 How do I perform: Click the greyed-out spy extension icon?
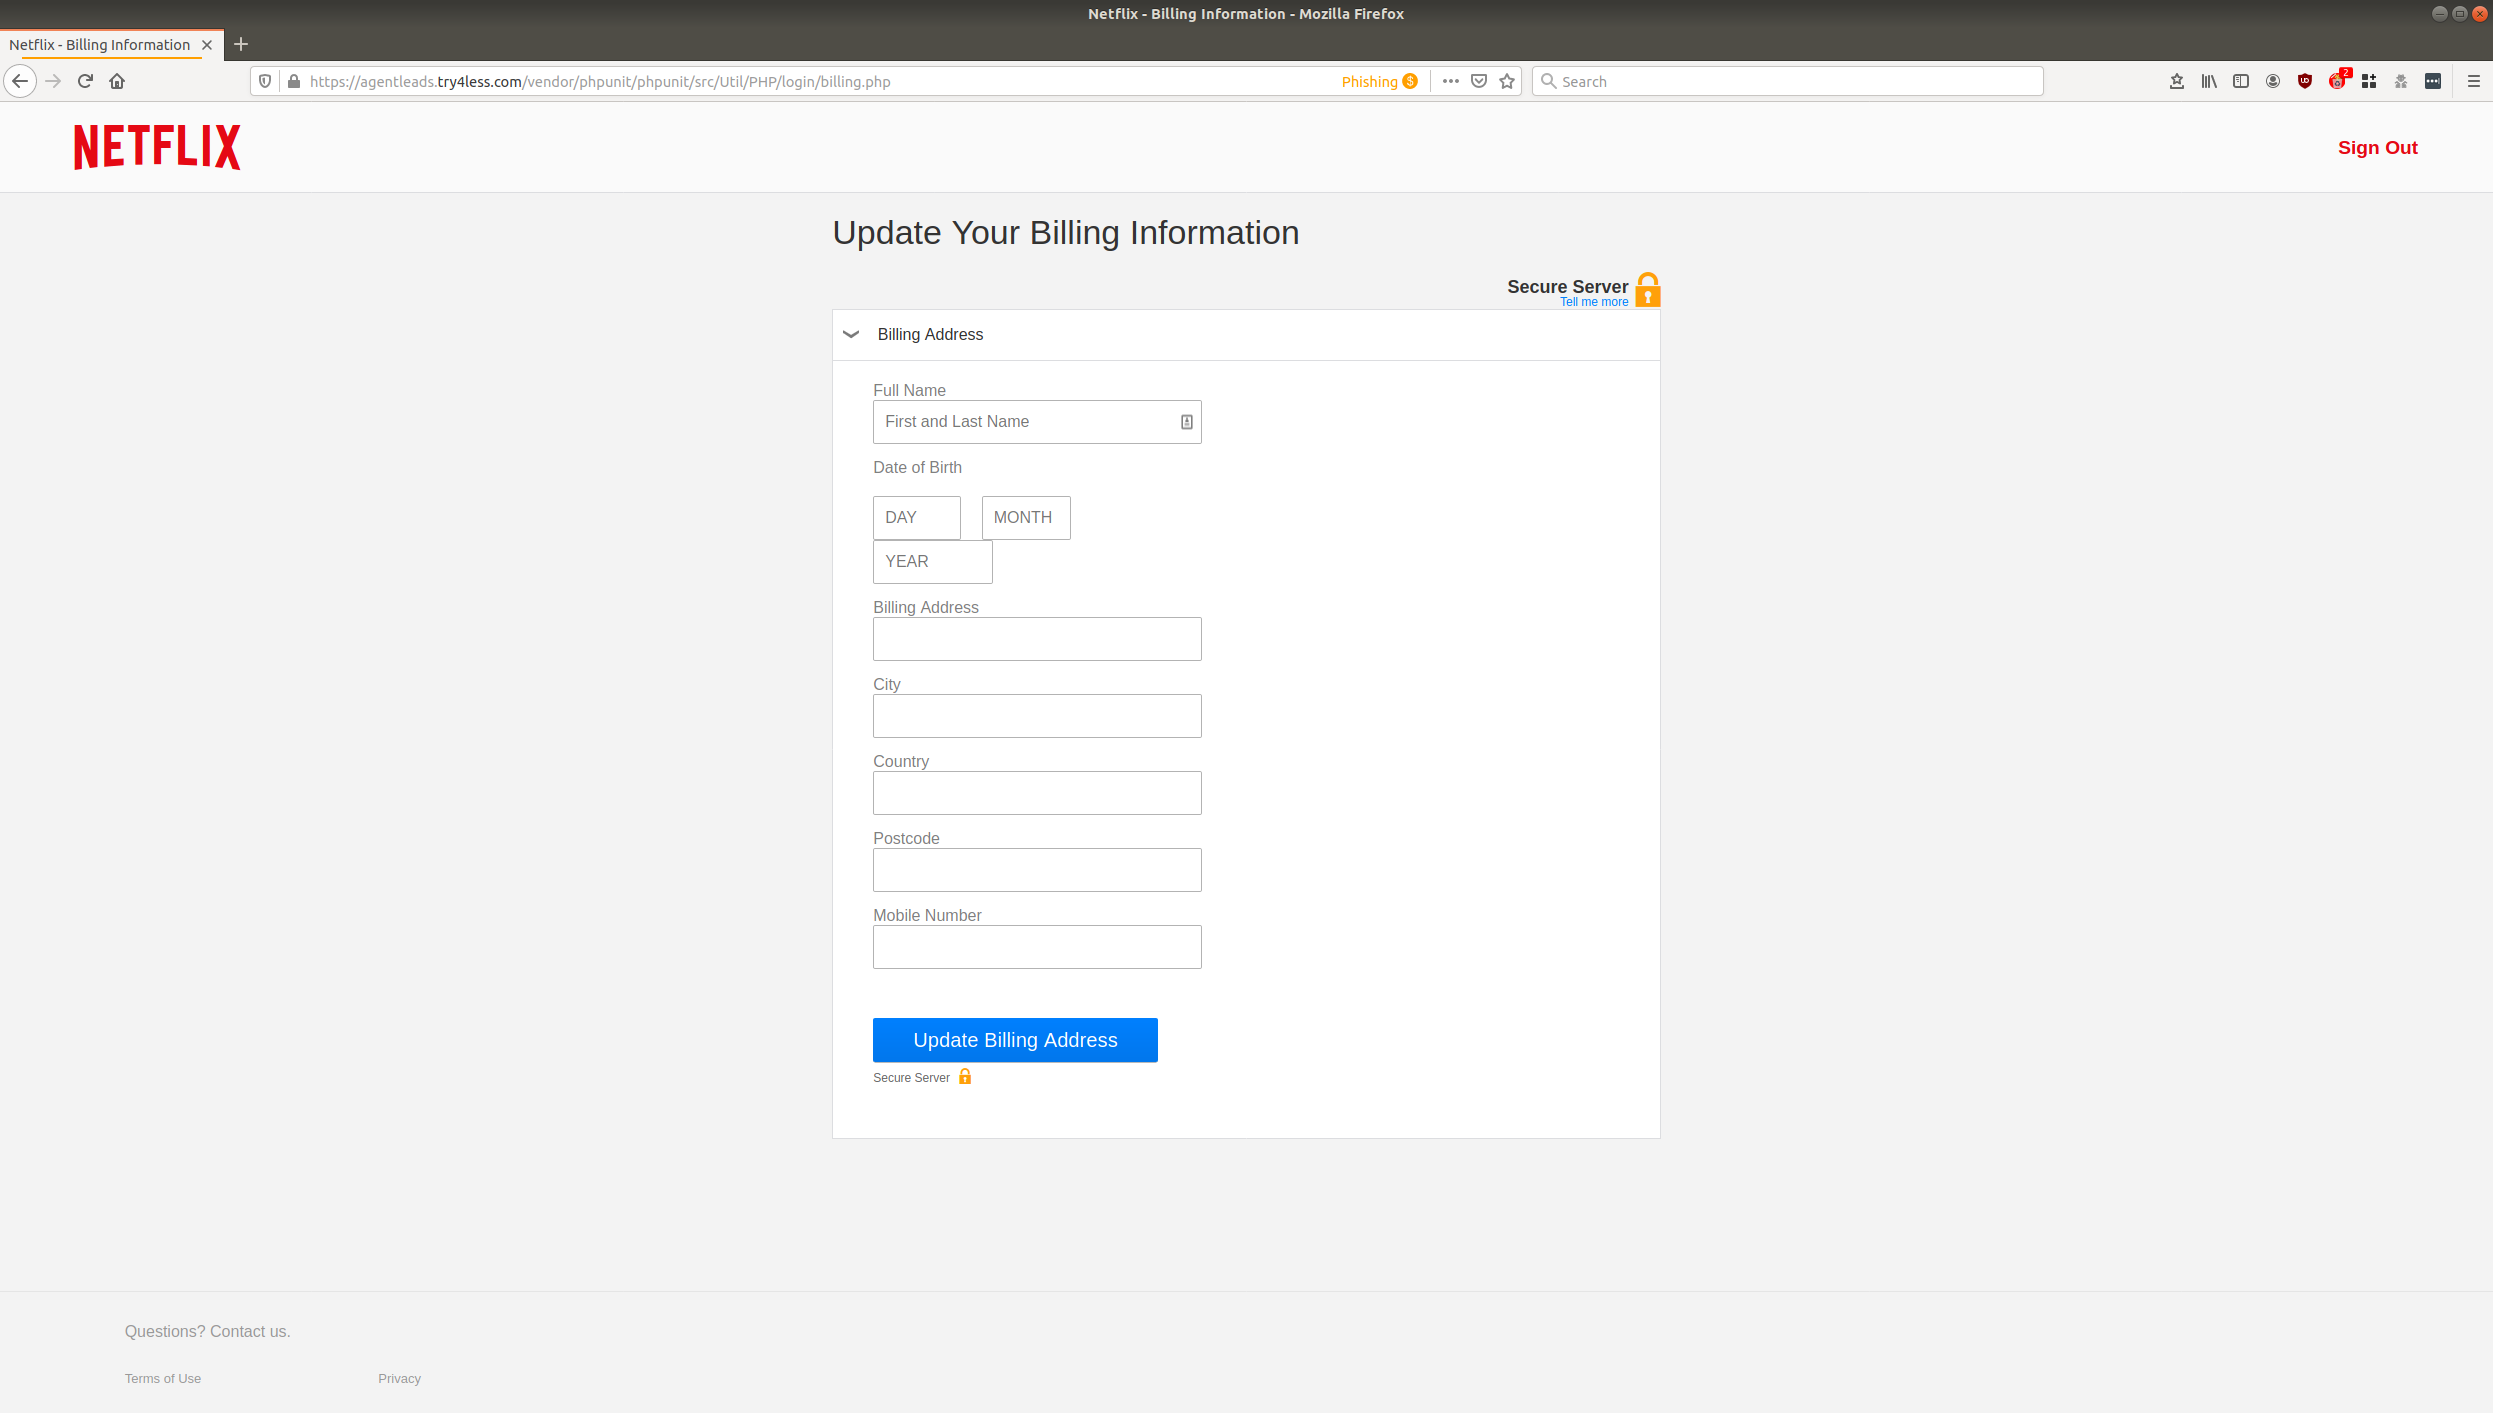tap(2401, 81)
